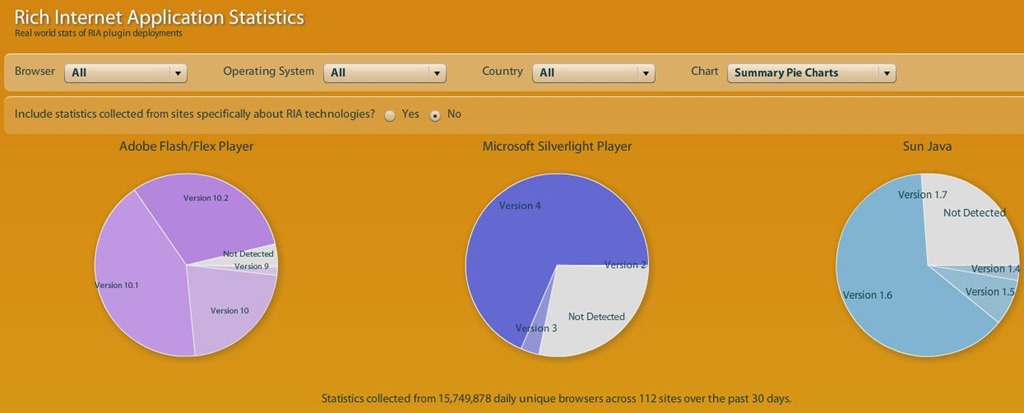Open the Chart type dropdown
The image size is (1024, 413).
point(812,73)
